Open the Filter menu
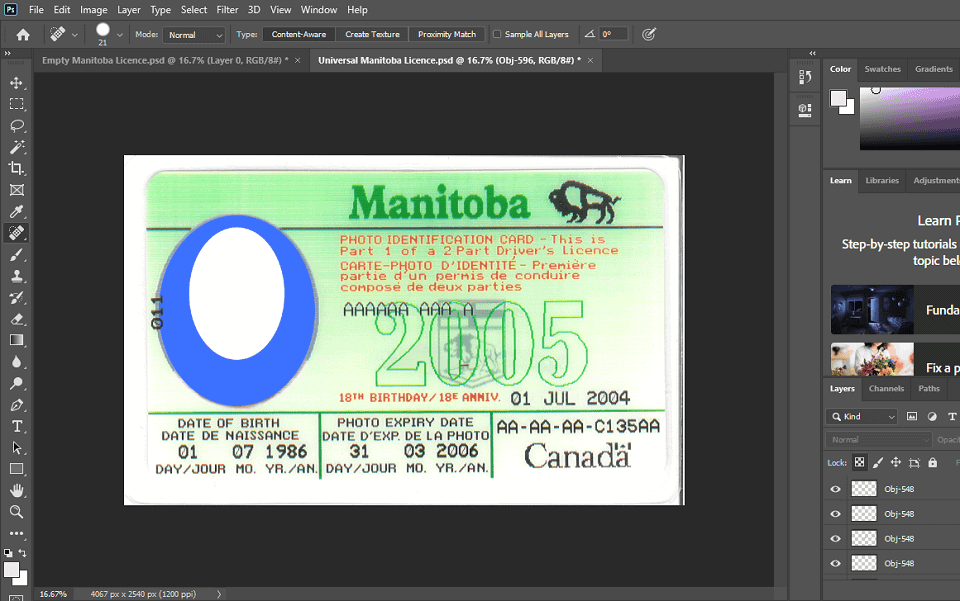The image size is (960, 601). pyautogui.click(x=227, y=9)
